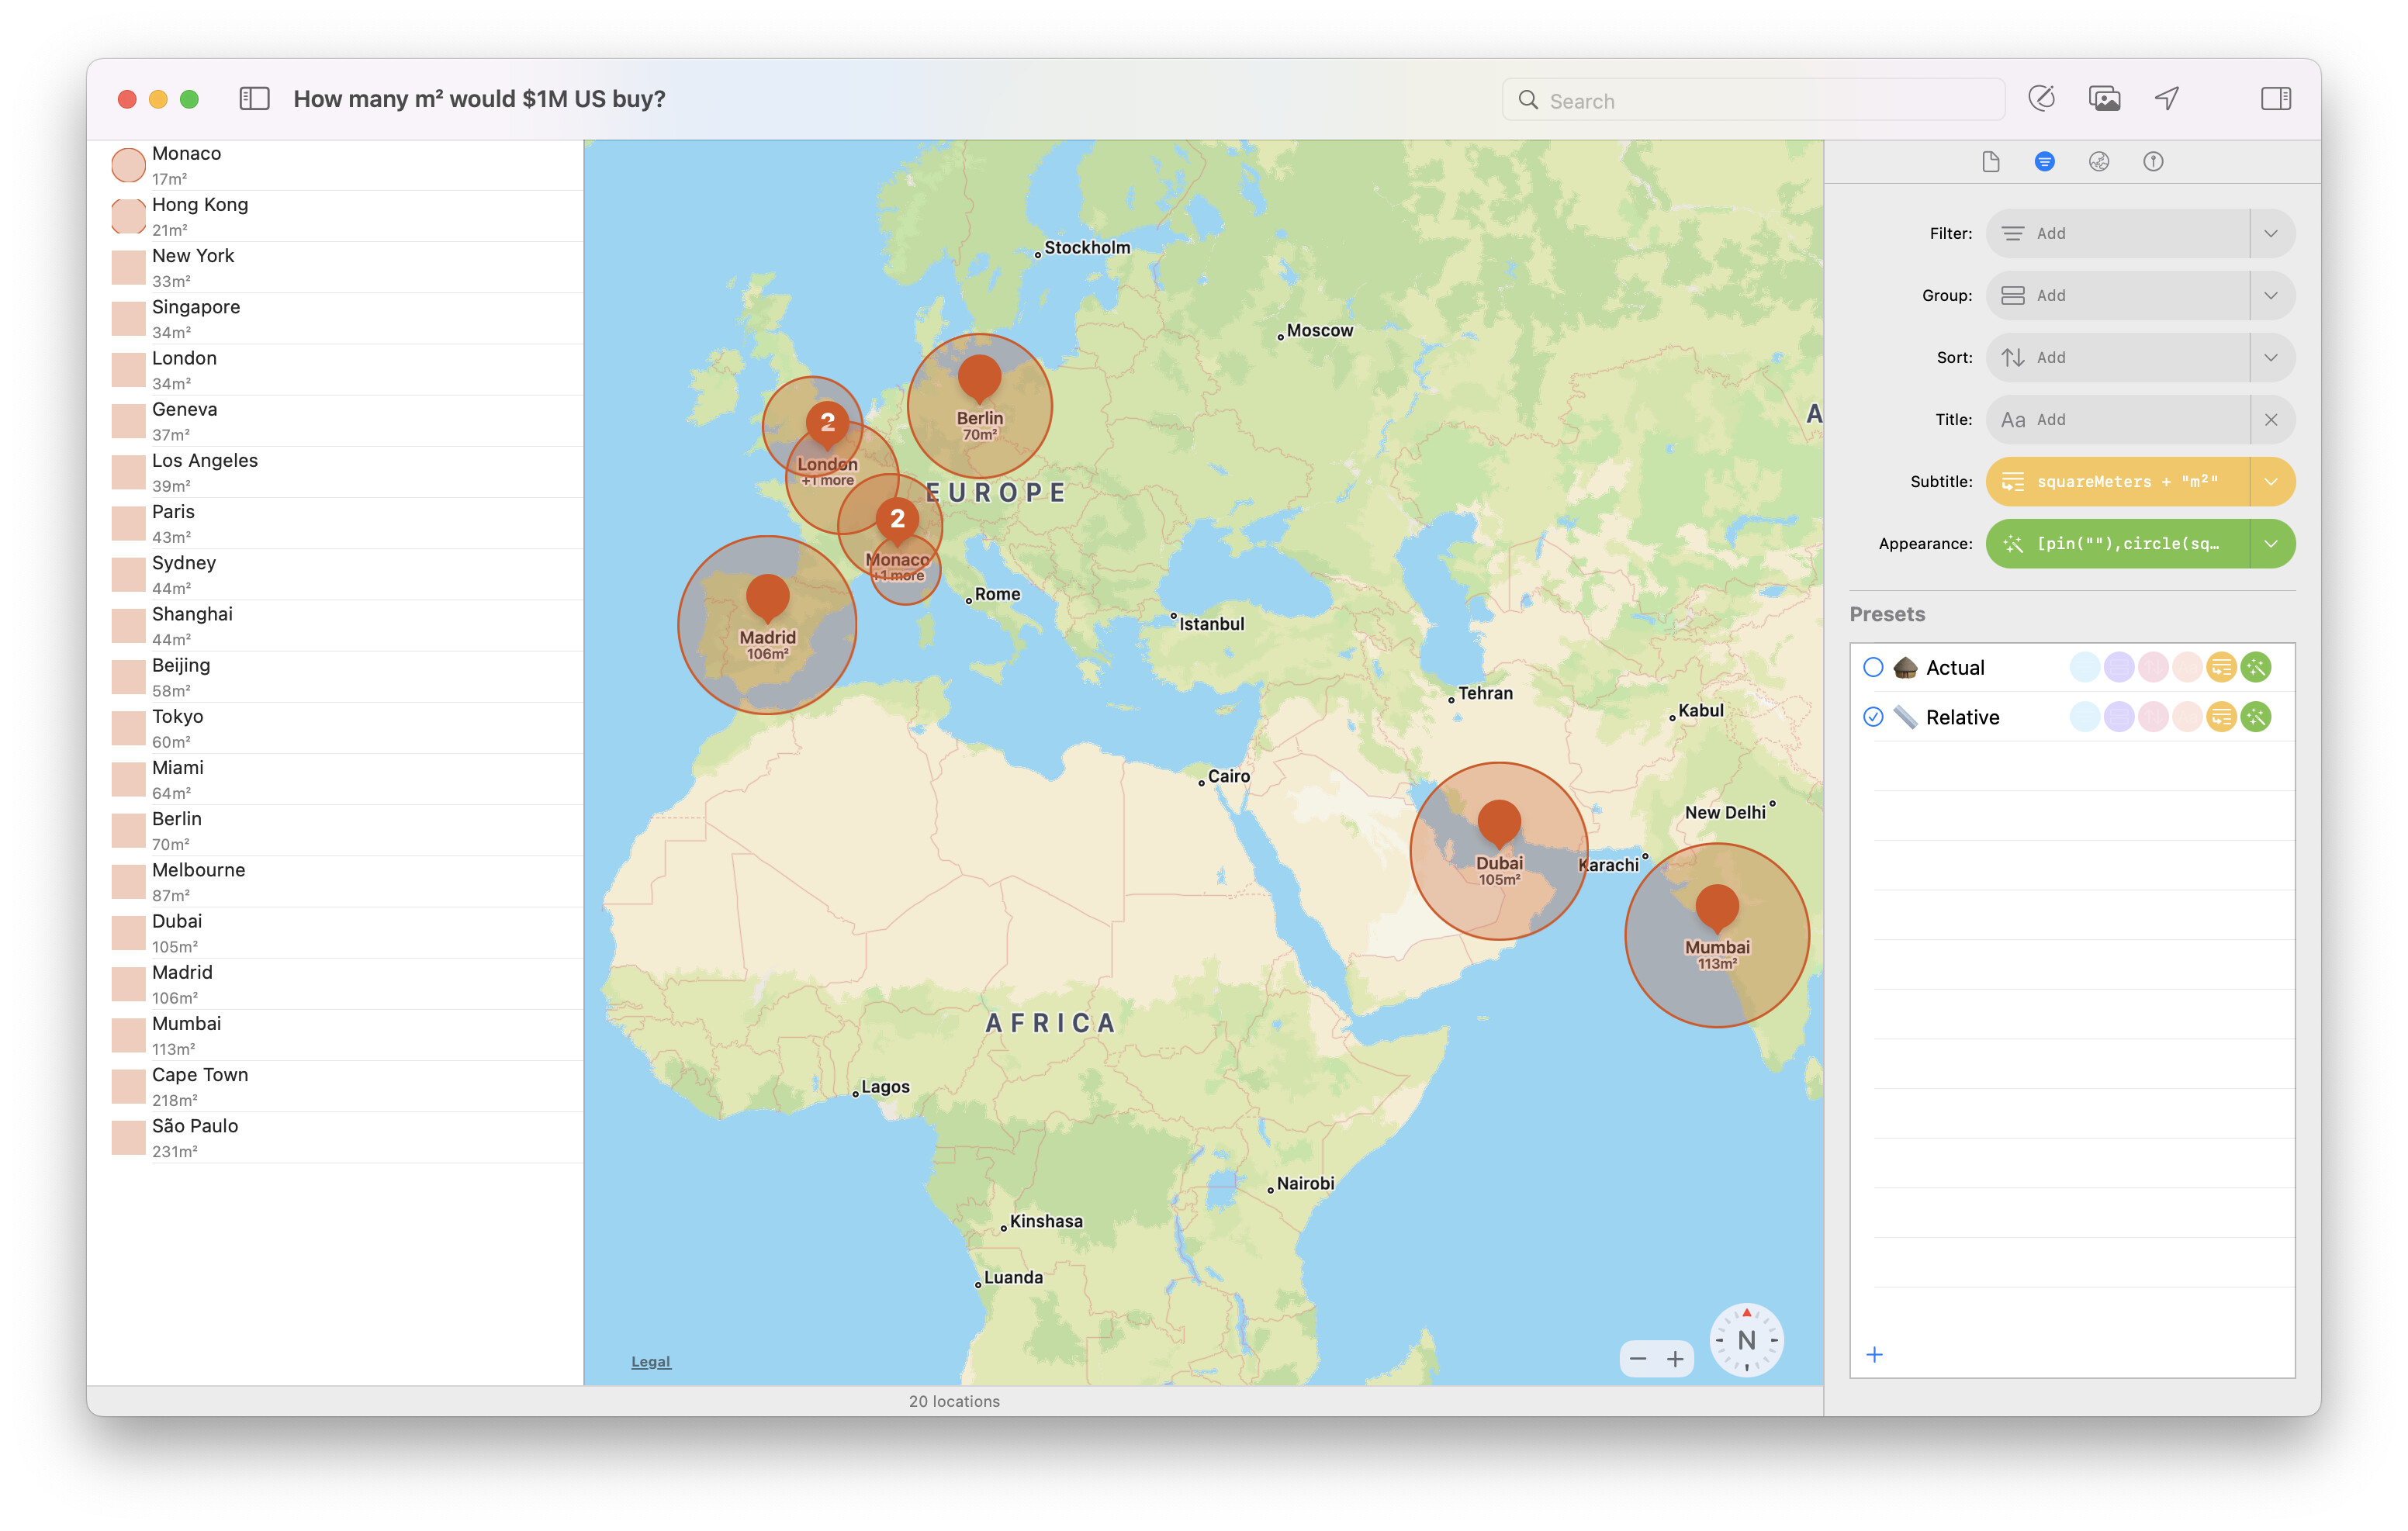Click Relative preset's pink sort badge
Viewport: 2408px width, 1531px height.
[2153, 717]
